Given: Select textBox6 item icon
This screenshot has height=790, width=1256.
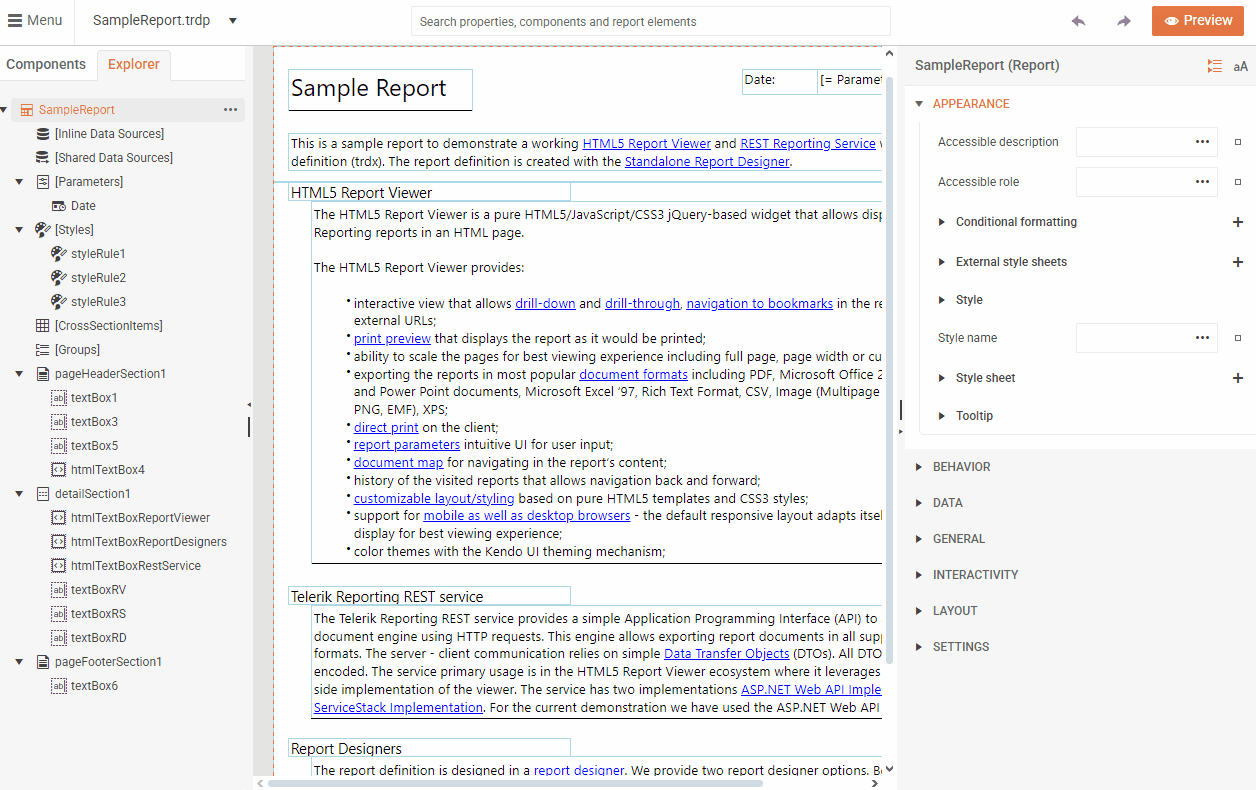Looking at the screenshot, I should click(x=59, y=686).
